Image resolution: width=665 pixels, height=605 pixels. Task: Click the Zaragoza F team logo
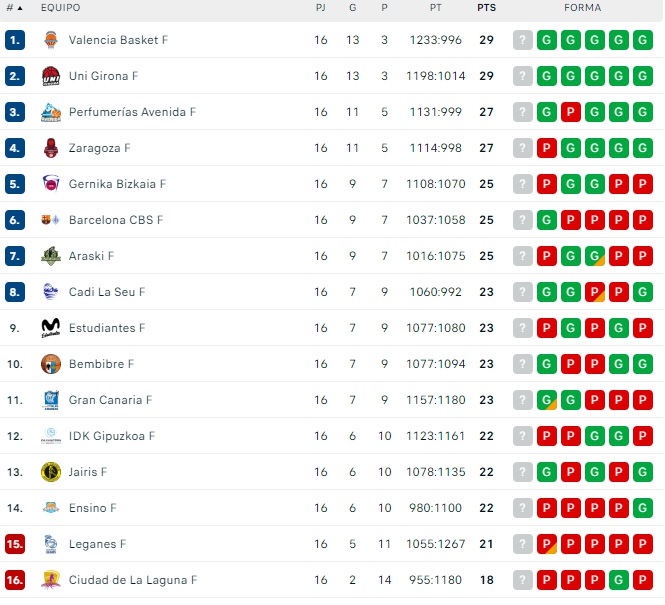pyautogui.click(x=51, y=148)
